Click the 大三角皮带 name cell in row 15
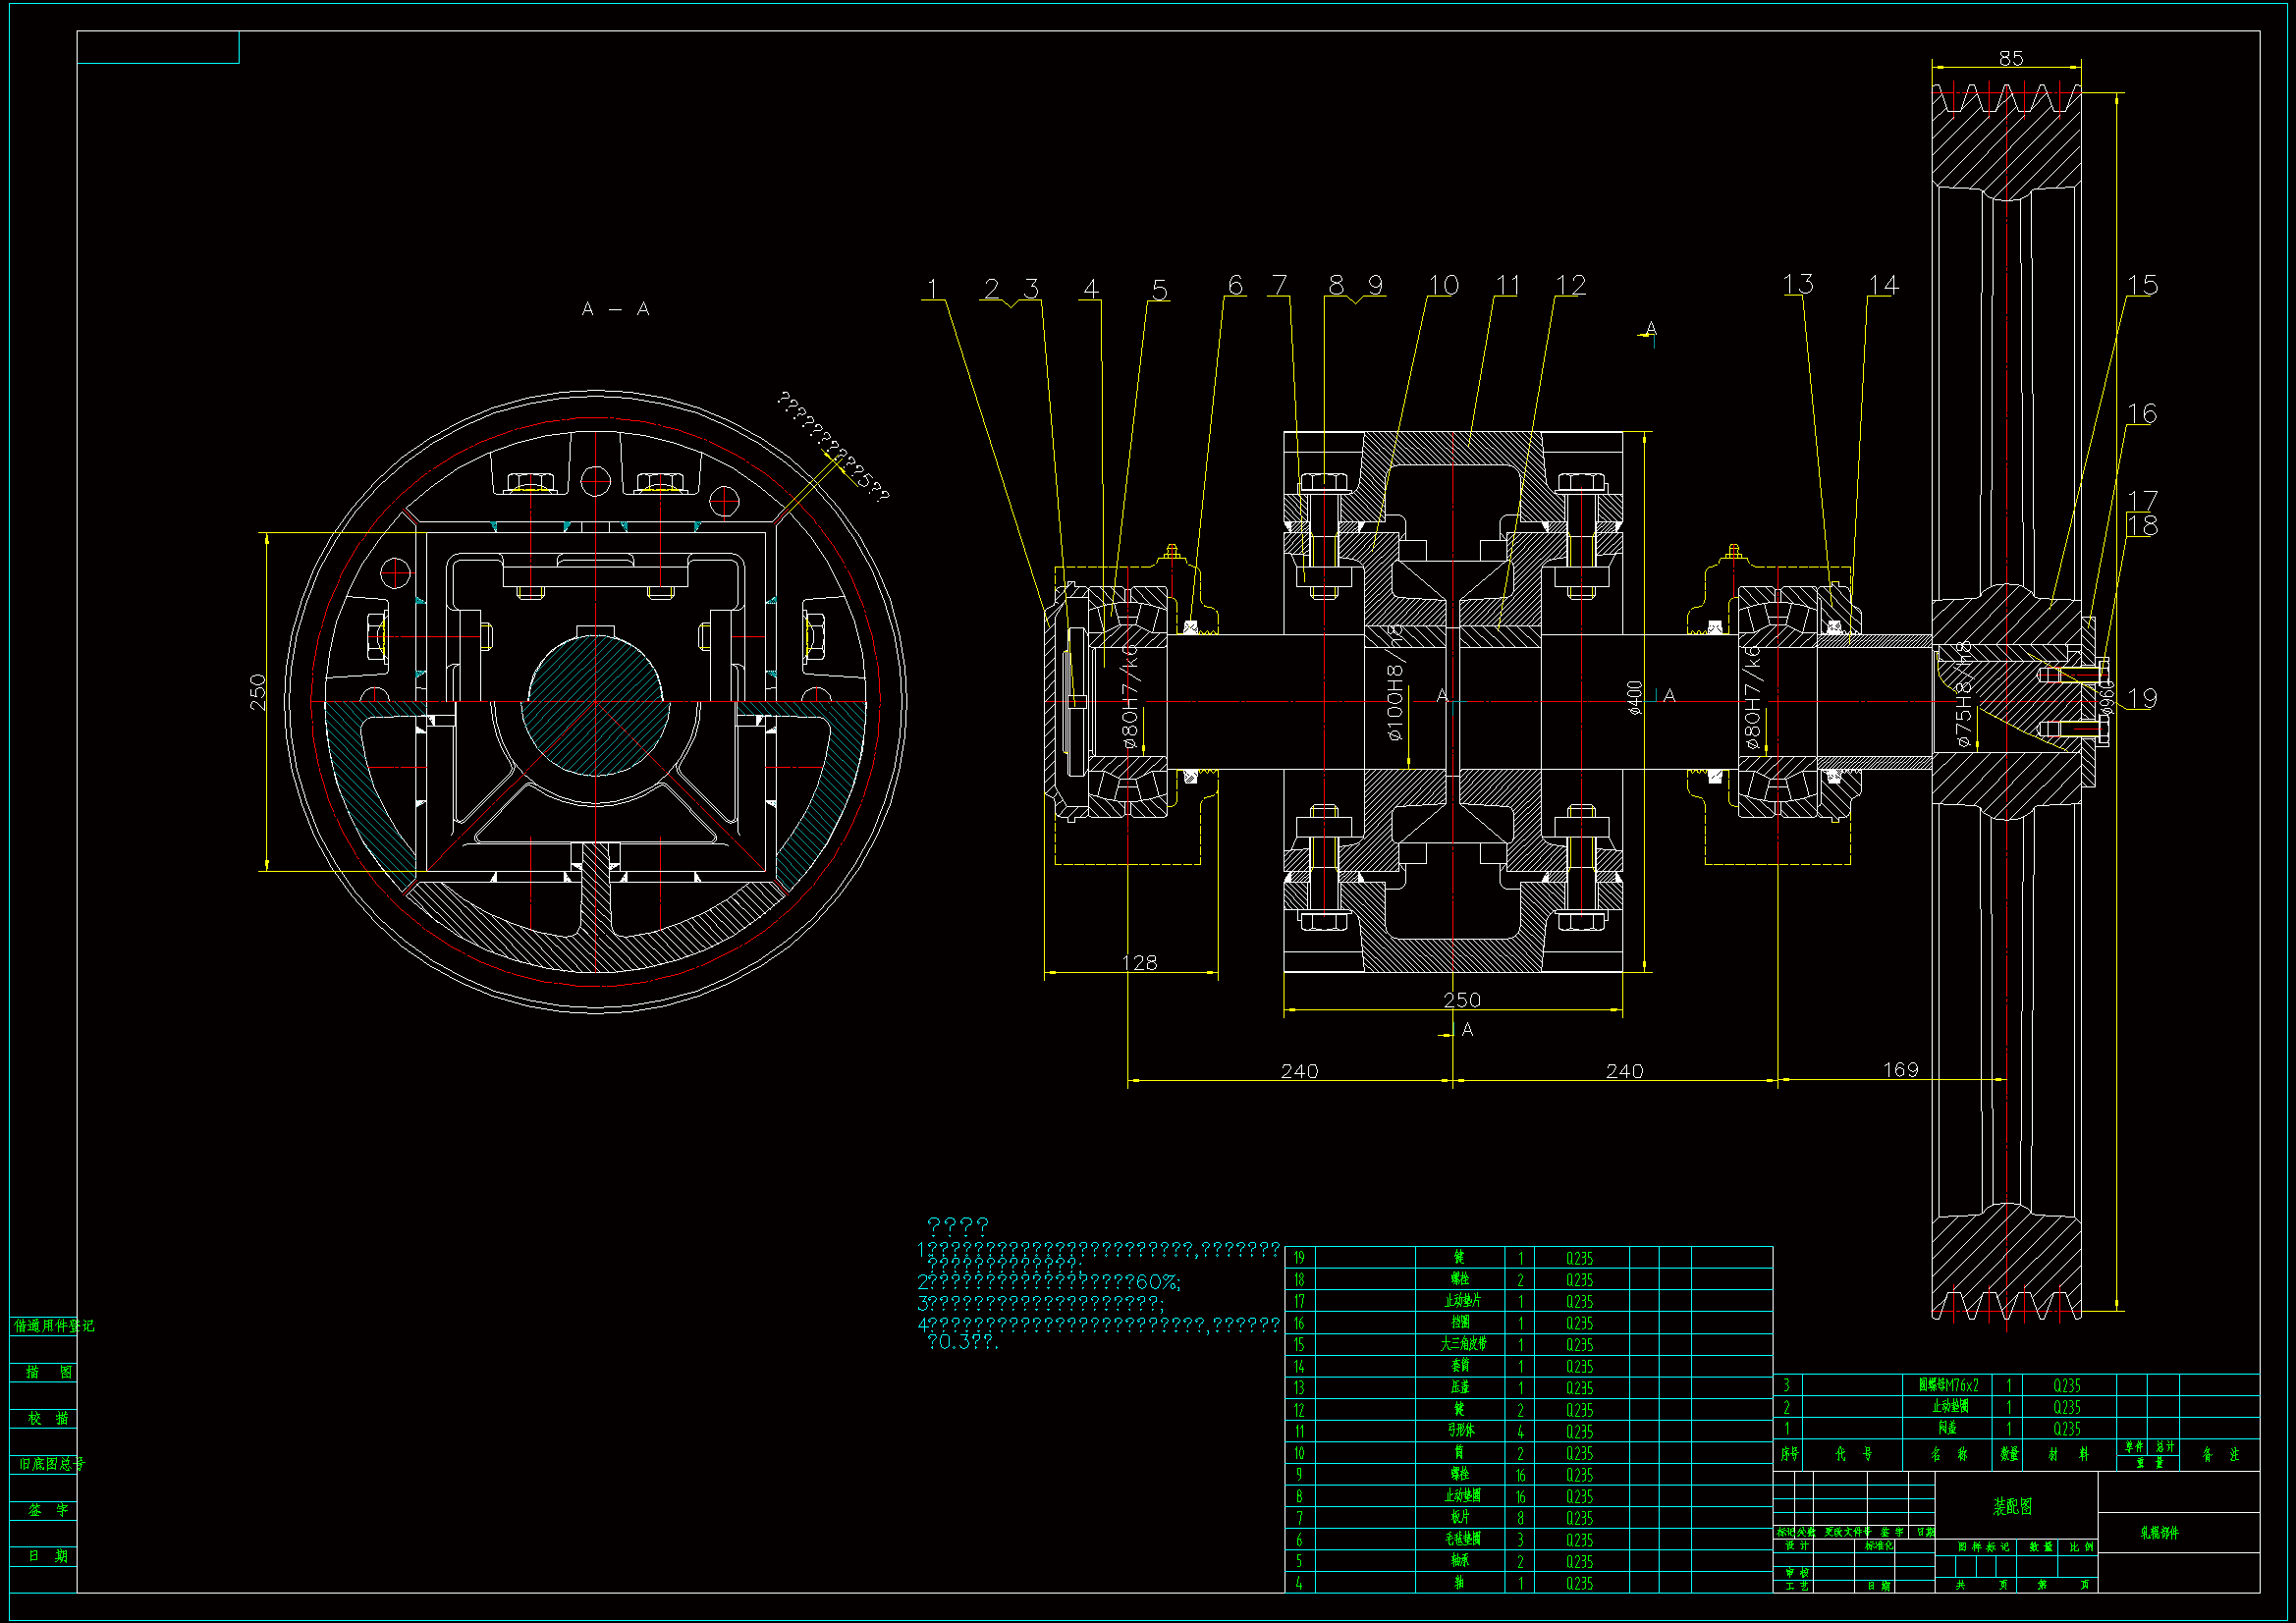Screen dimensions: 2296x1623 coord(1462,1344)
